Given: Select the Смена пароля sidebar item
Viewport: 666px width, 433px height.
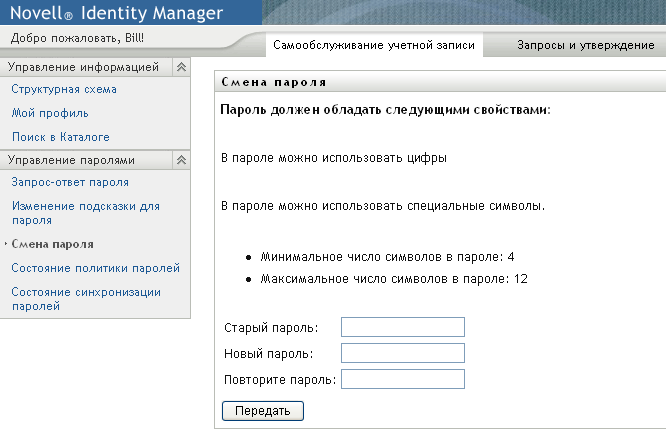Looking at the screenshot, I should pyautogui.click(x=53, y=243).
